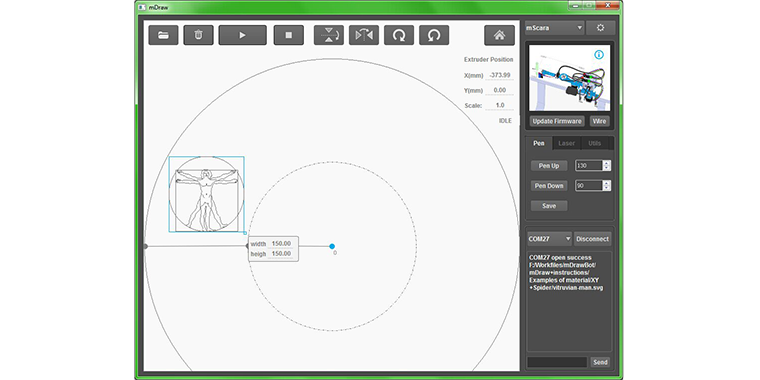Click the Disconnect button

pyautogui.click(x=592, y=239)
